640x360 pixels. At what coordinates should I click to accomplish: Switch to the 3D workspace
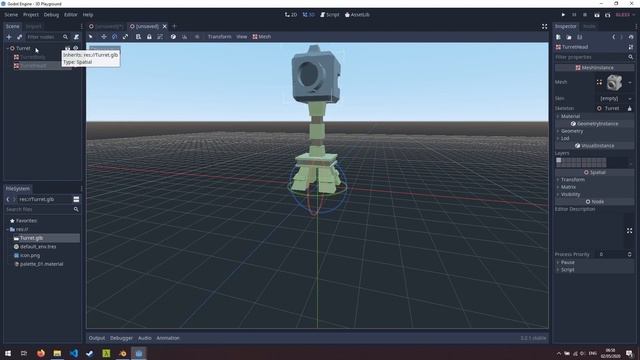(x=309, y=15)
